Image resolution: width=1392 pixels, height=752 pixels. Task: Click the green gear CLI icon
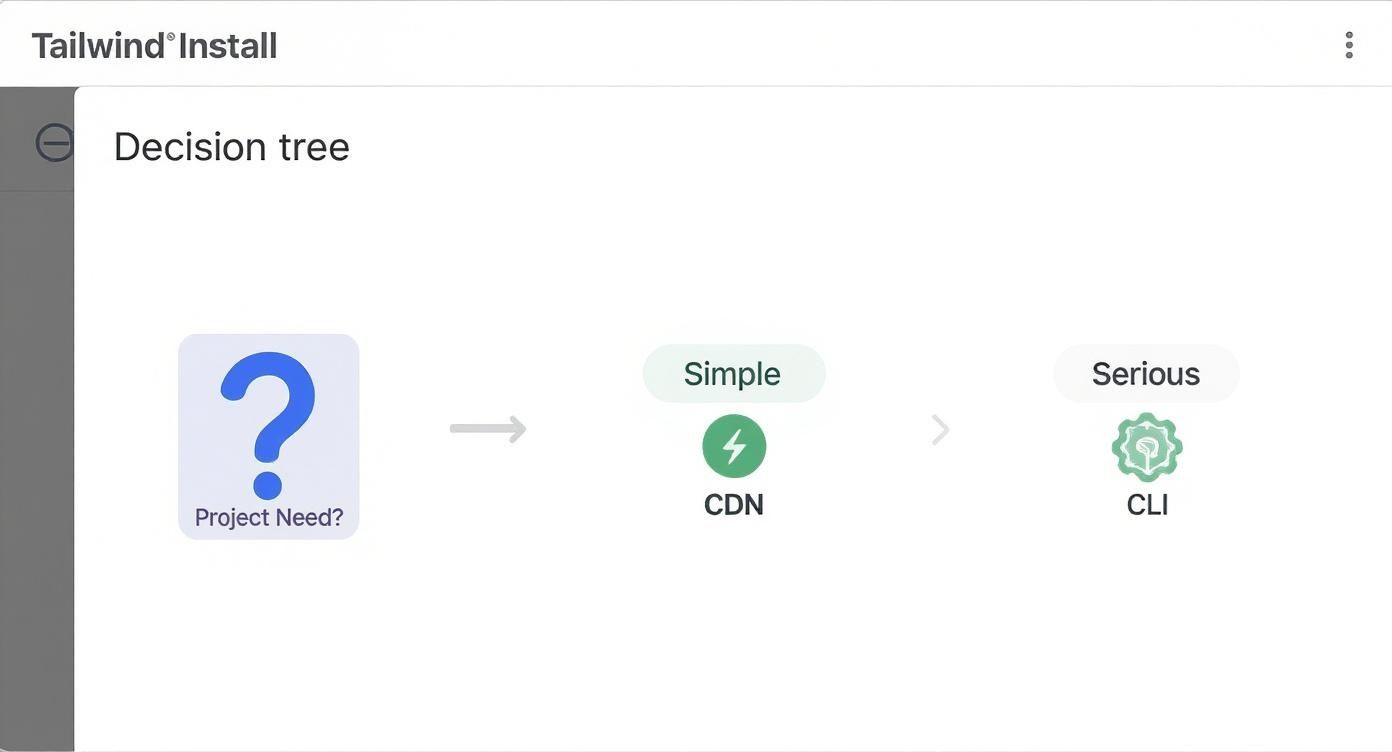pos(1146,447)
